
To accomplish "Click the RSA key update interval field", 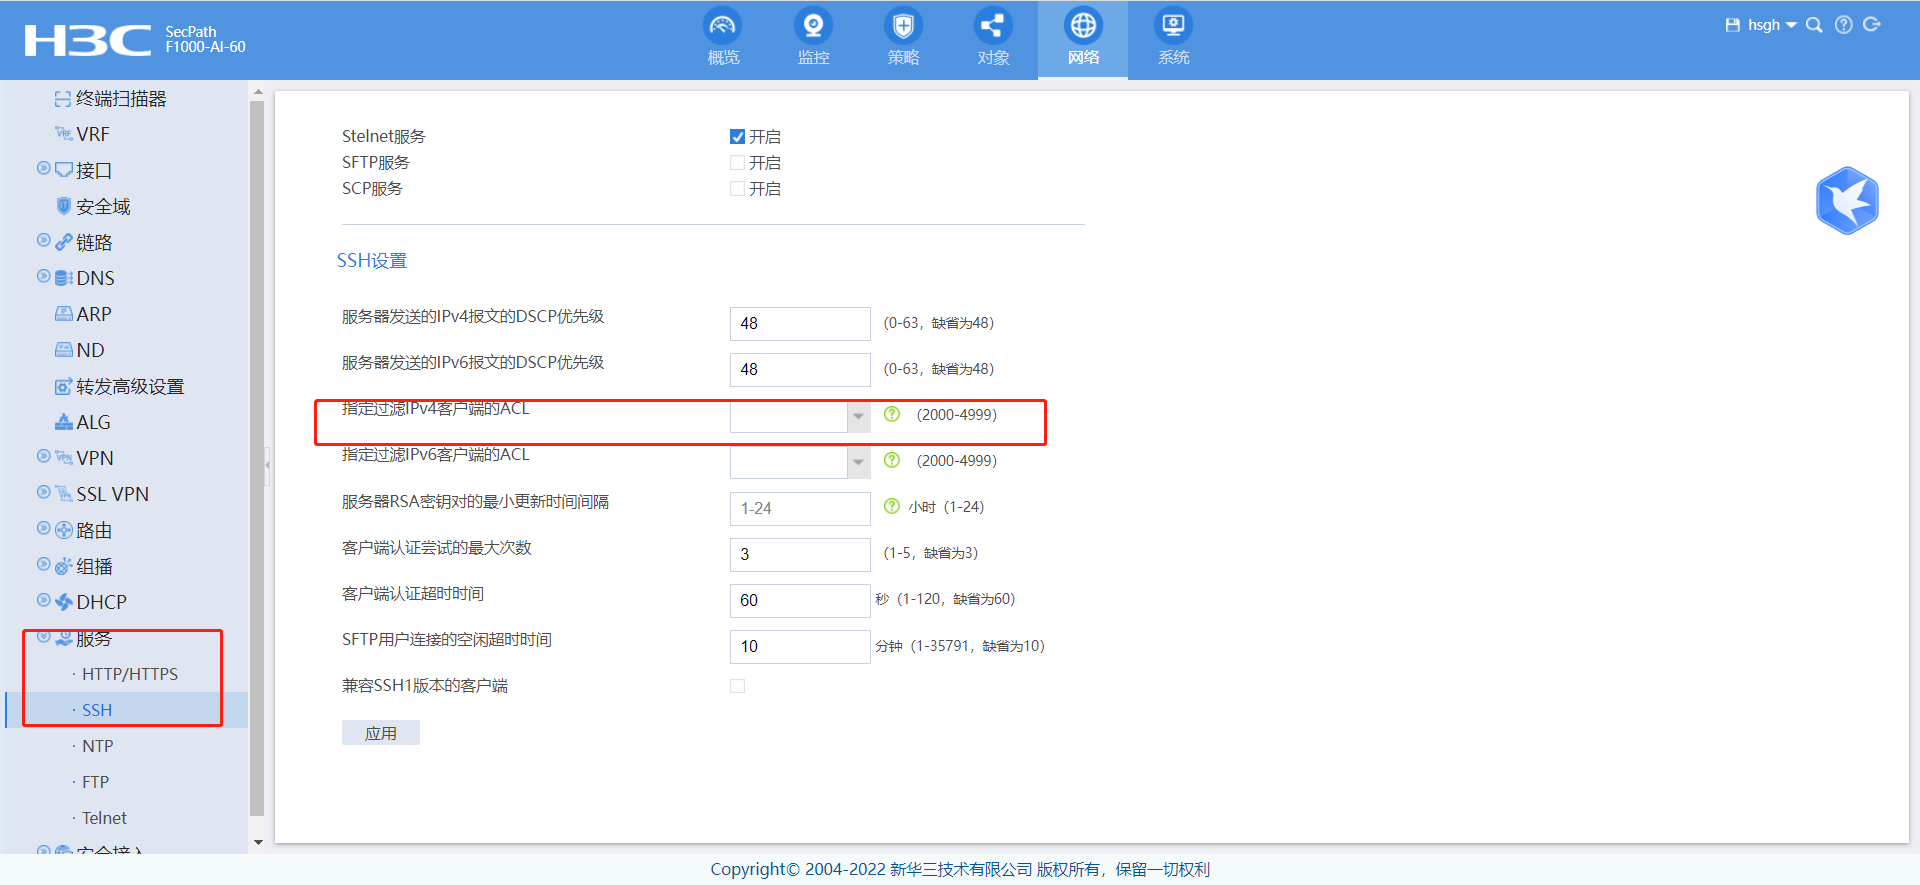I will pos(800,508).
